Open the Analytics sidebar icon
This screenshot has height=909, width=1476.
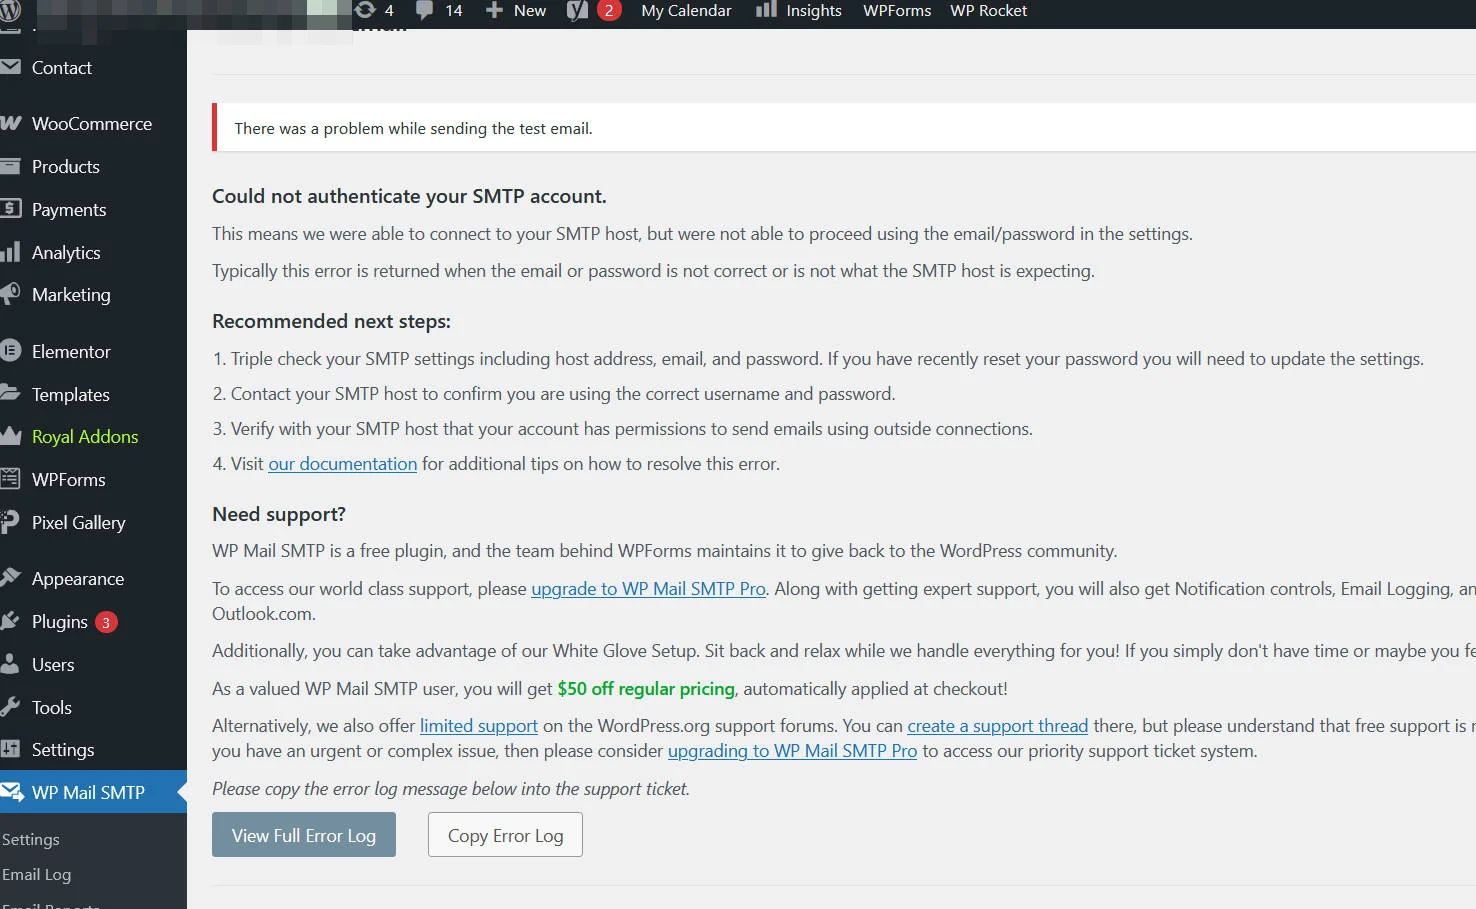click(12, 252)
